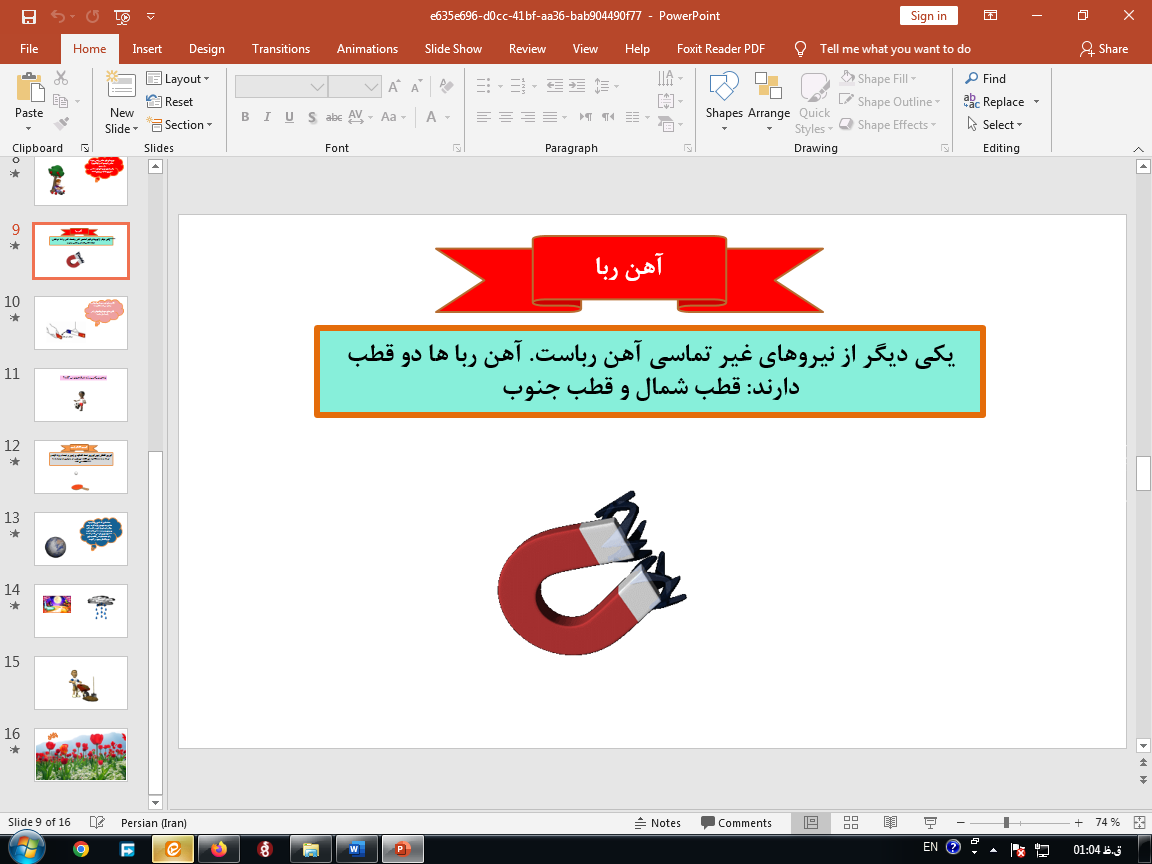
Task: Open the font size combo box
Action: click(x=355, y=87)
